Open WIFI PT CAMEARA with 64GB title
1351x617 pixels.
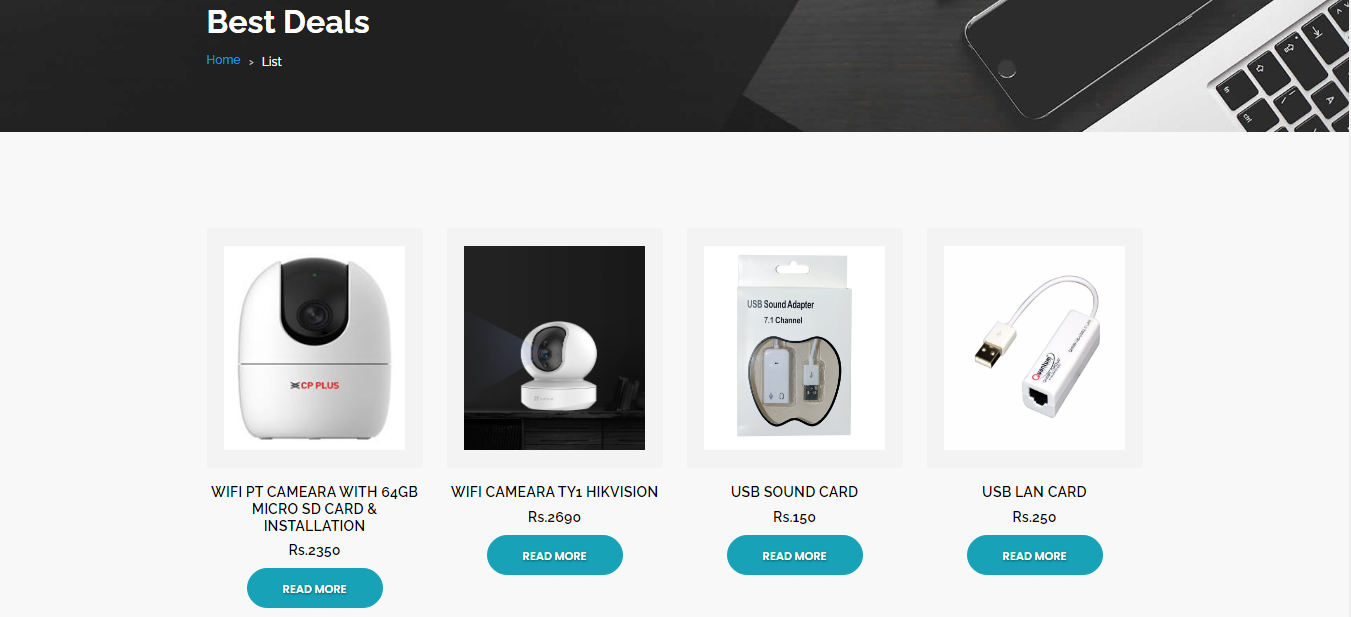click(x=314, y=508)
